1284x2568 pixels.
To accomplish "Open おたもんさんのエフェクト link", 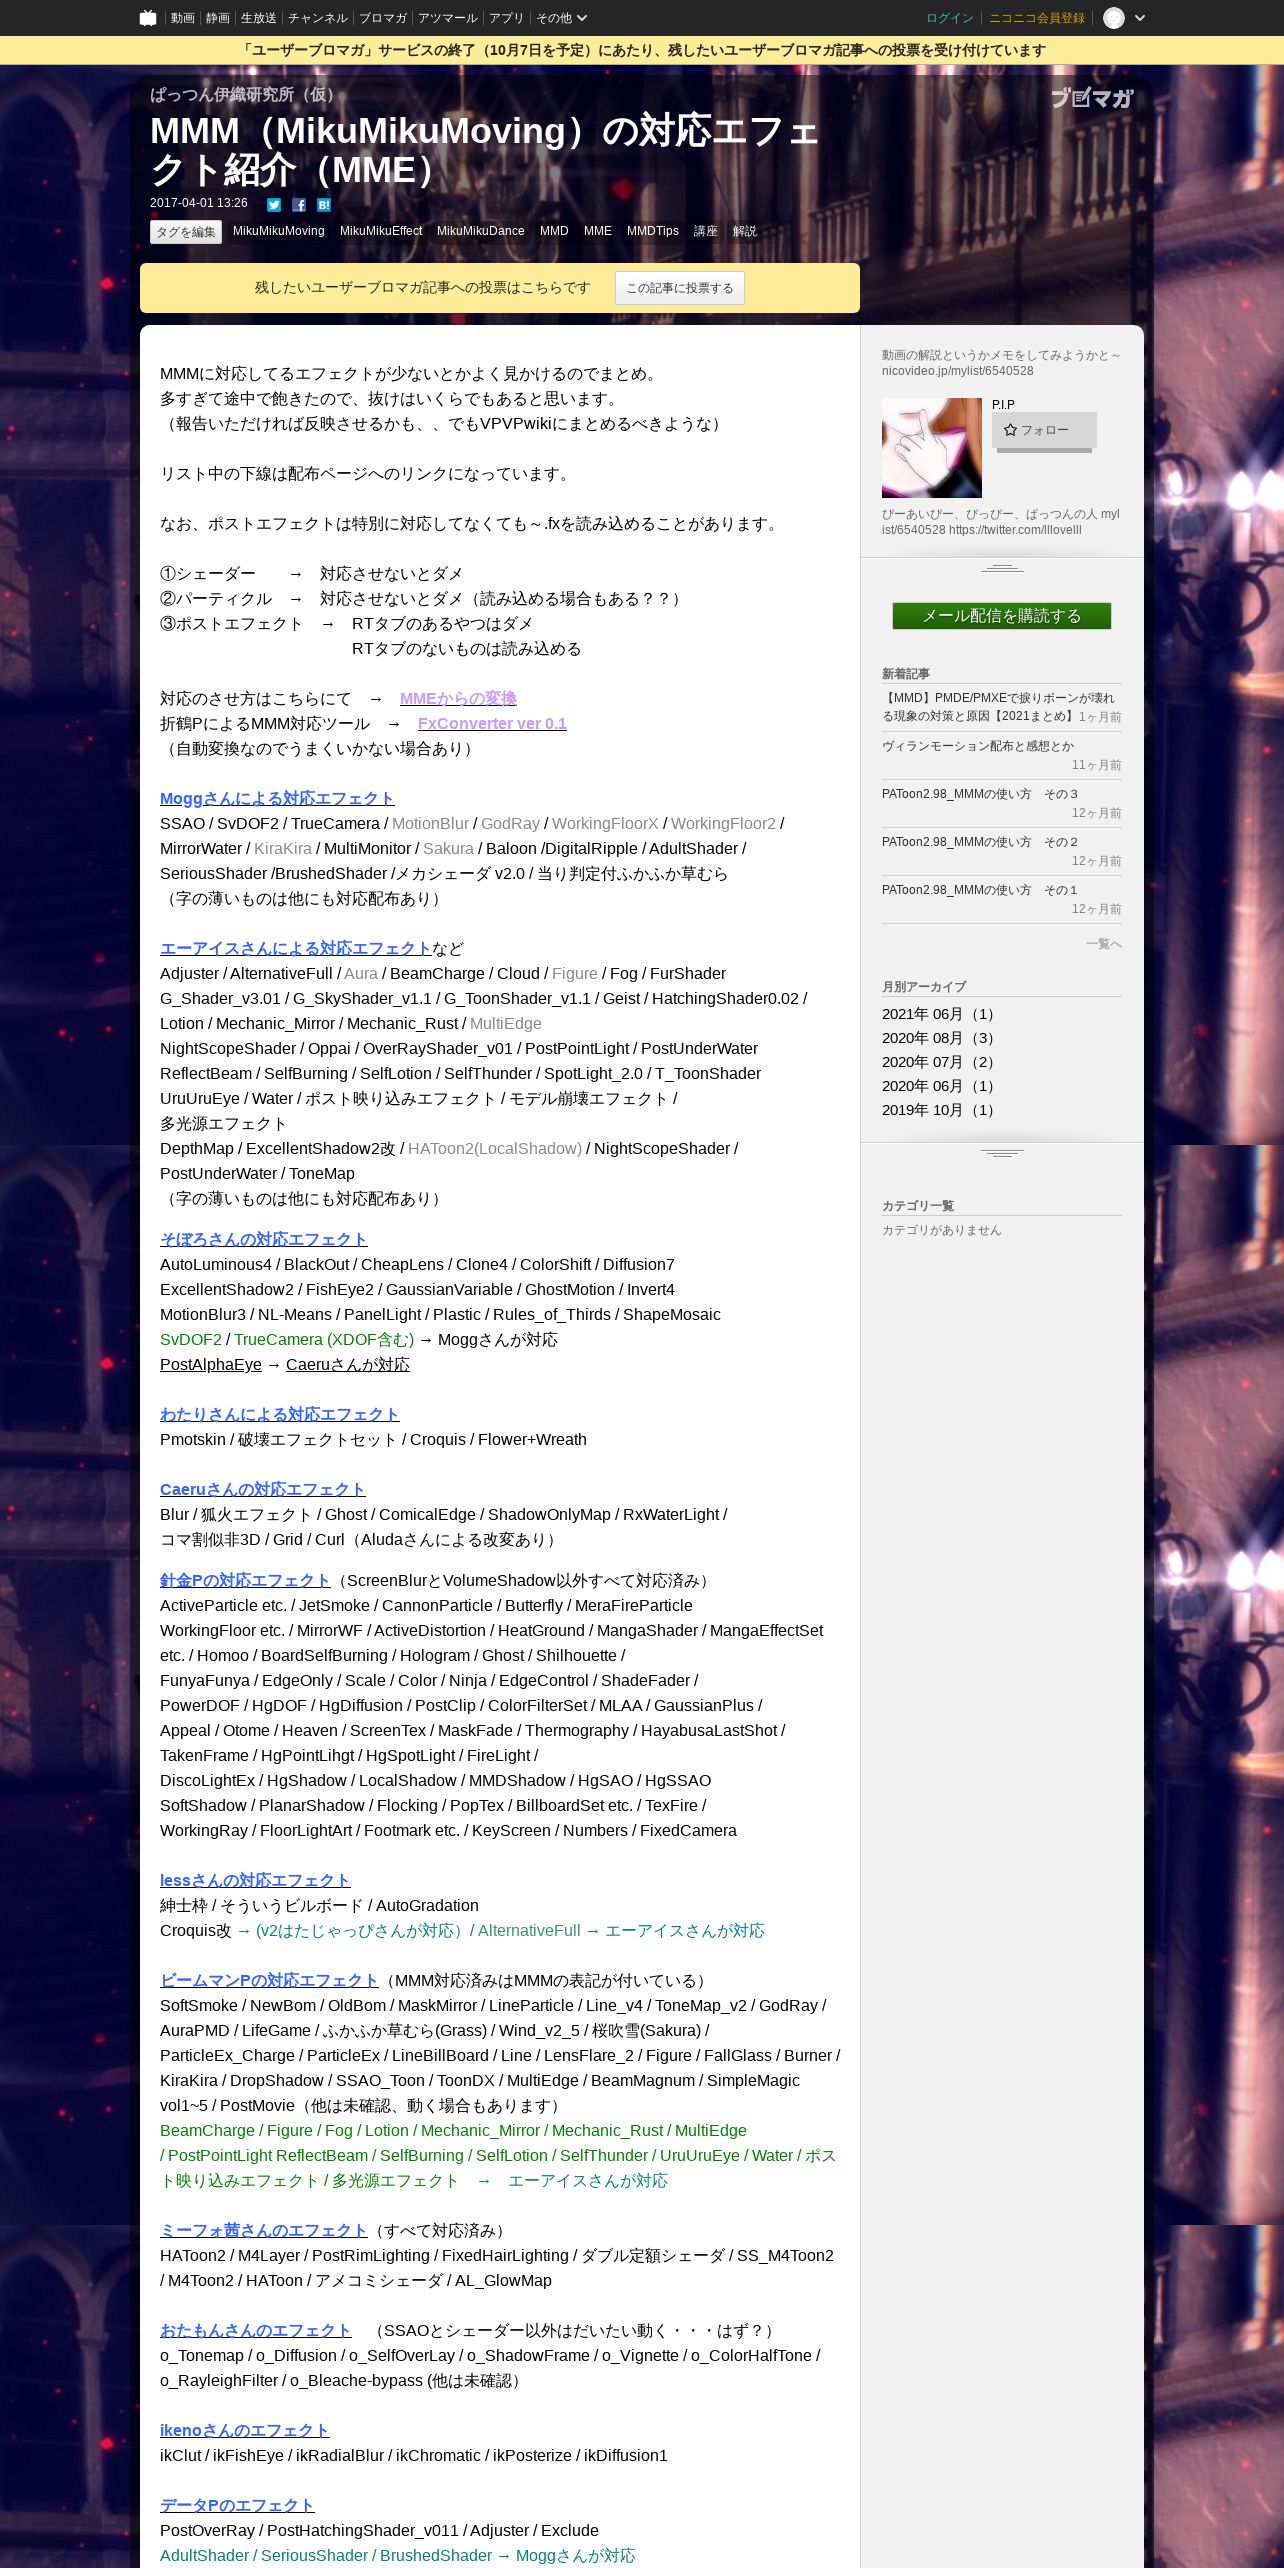I will [256, 2331].
